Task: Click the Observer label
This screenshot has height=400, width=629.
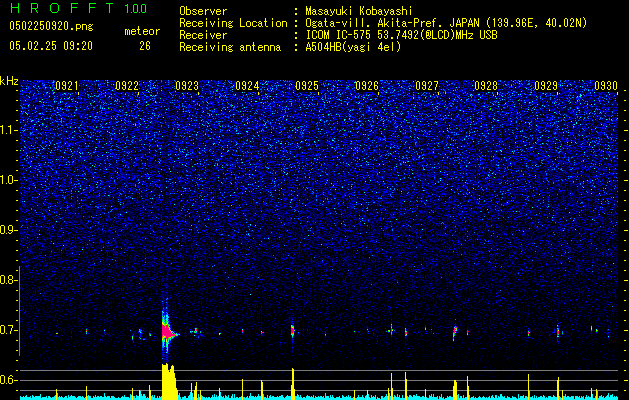Action: [203, 11]
